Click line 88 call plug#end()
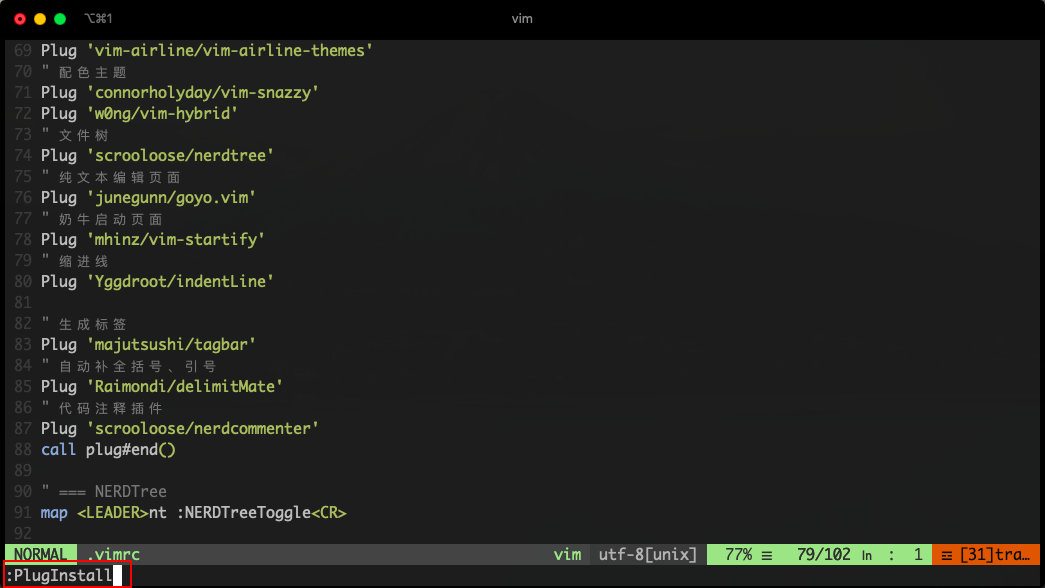1045x588 pixels. 108,449
